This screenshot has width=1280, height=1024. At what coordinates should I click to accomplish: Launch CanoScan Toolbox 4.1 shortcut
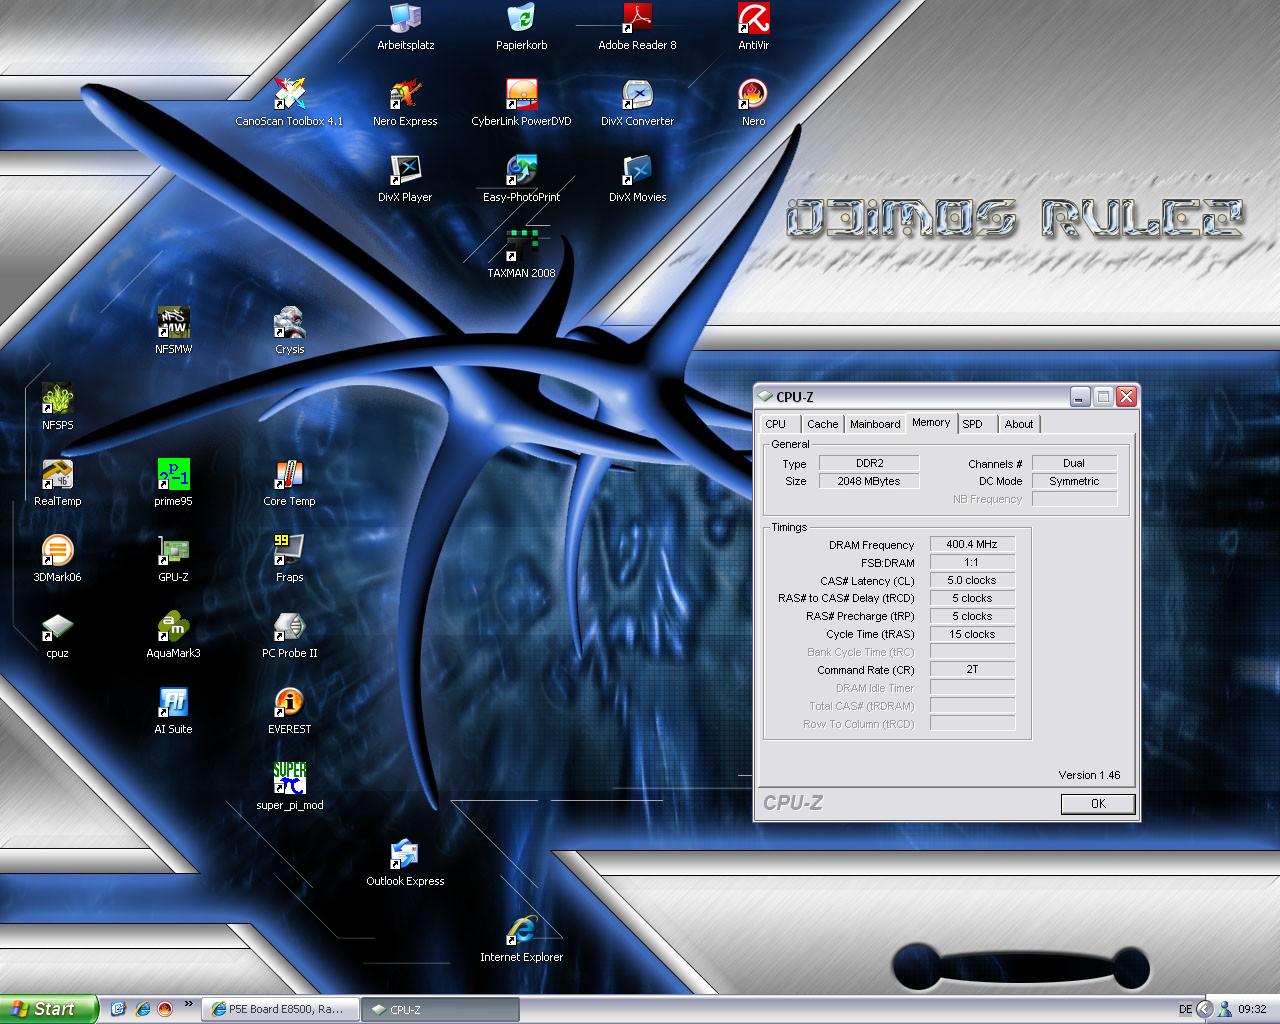click(289, 103)
